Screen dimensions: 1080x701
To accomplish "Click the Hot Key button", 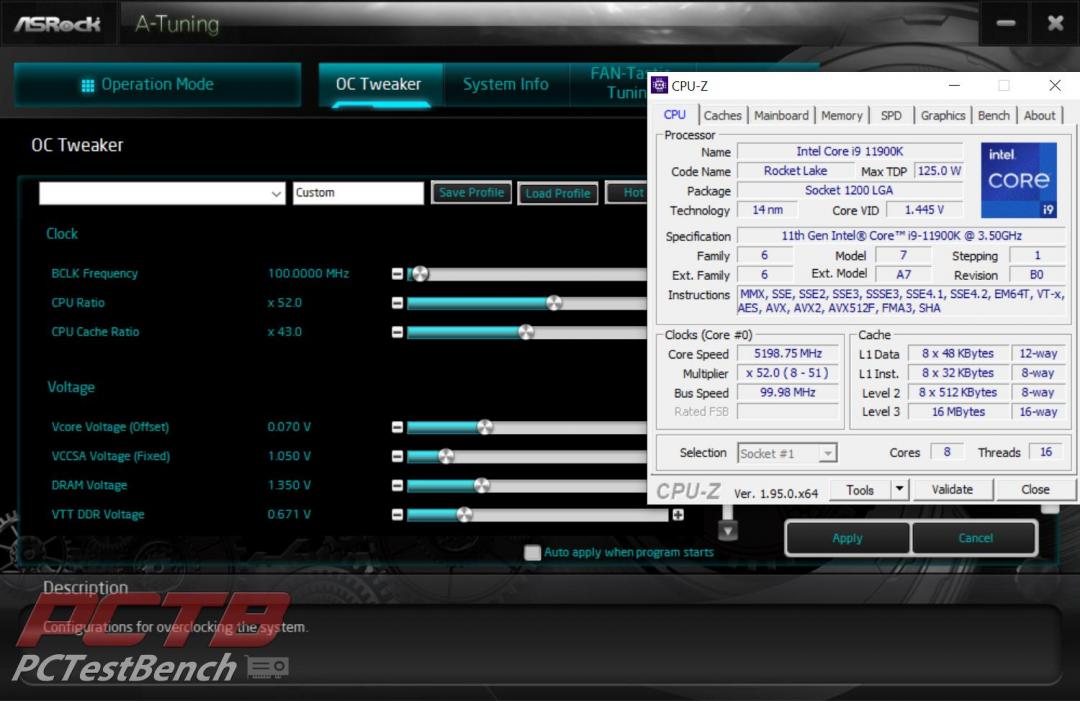I will (627, 193).
